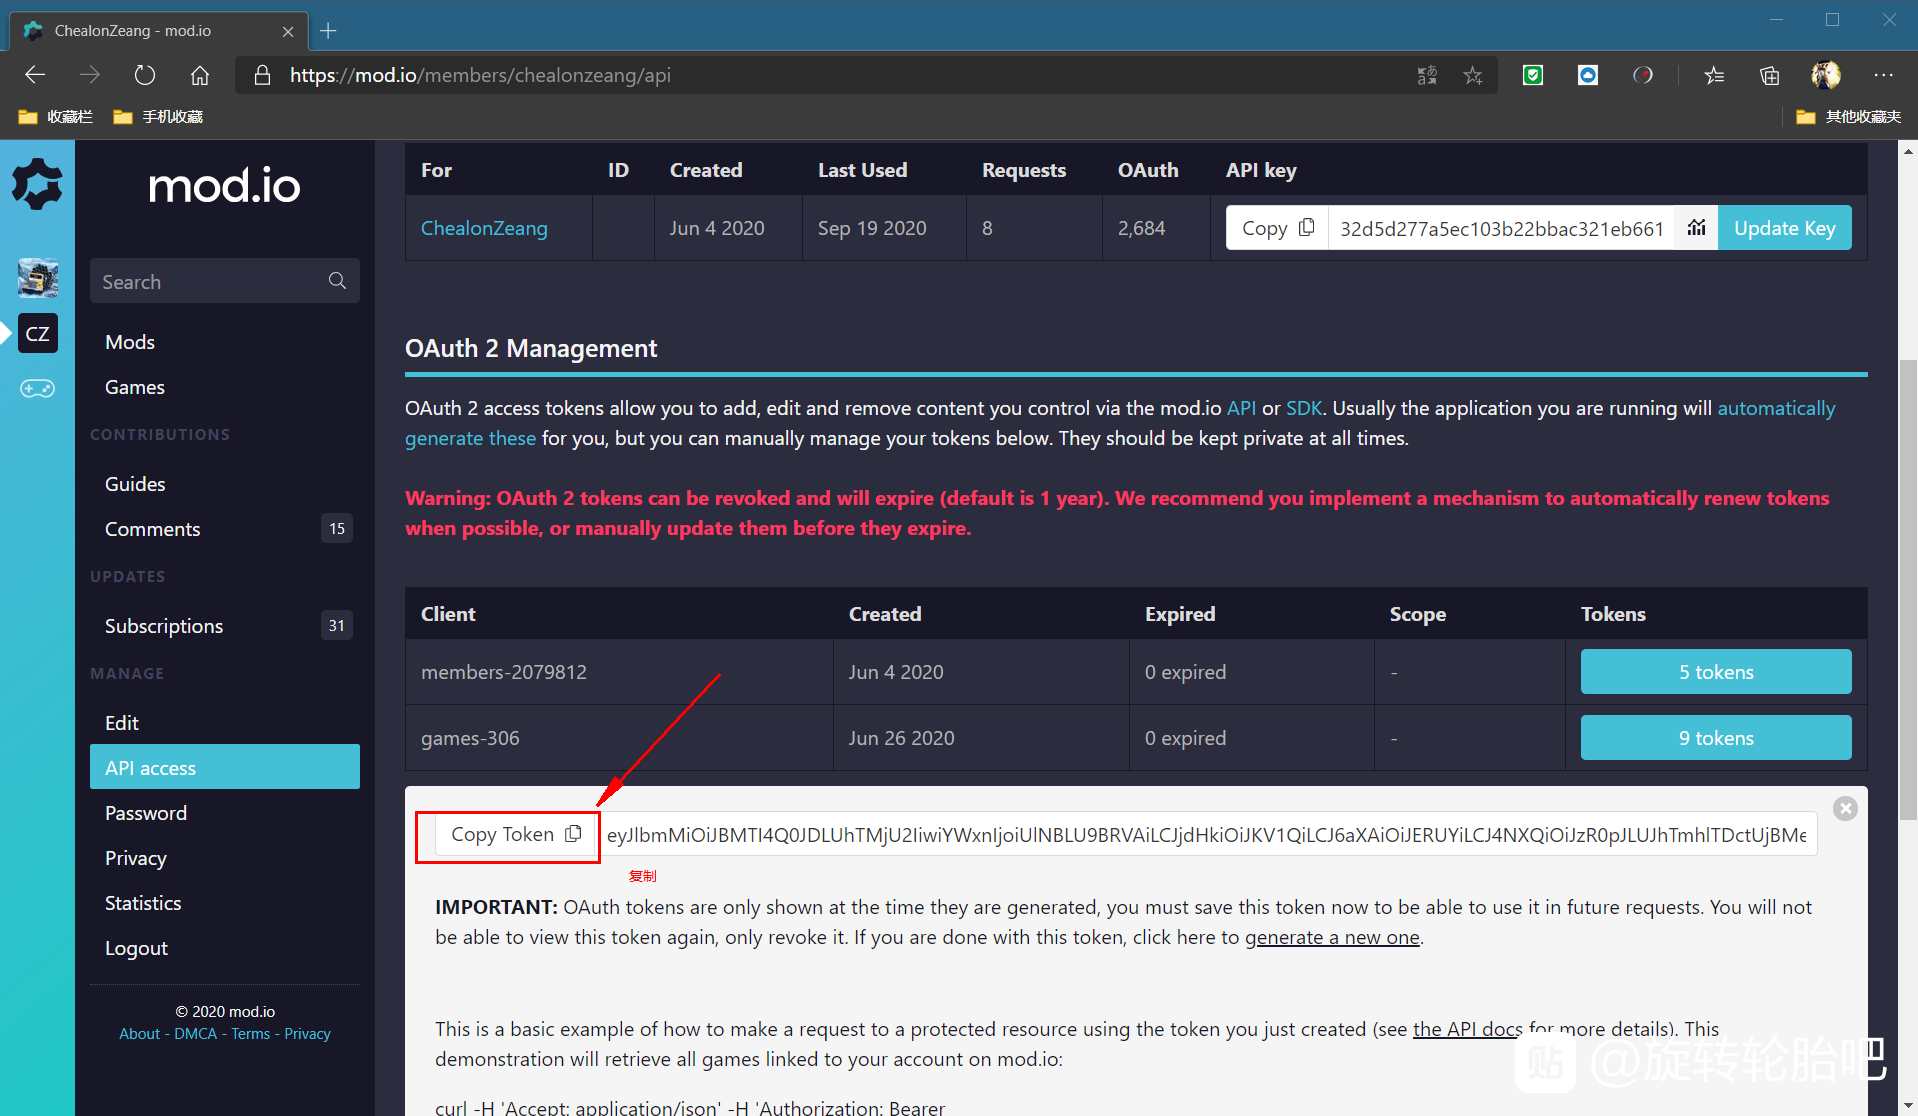Image resolution: width=1918 pixels, height=1116 pixels.
Task: Select the API access menu item
Action: (x=225, y=767)
